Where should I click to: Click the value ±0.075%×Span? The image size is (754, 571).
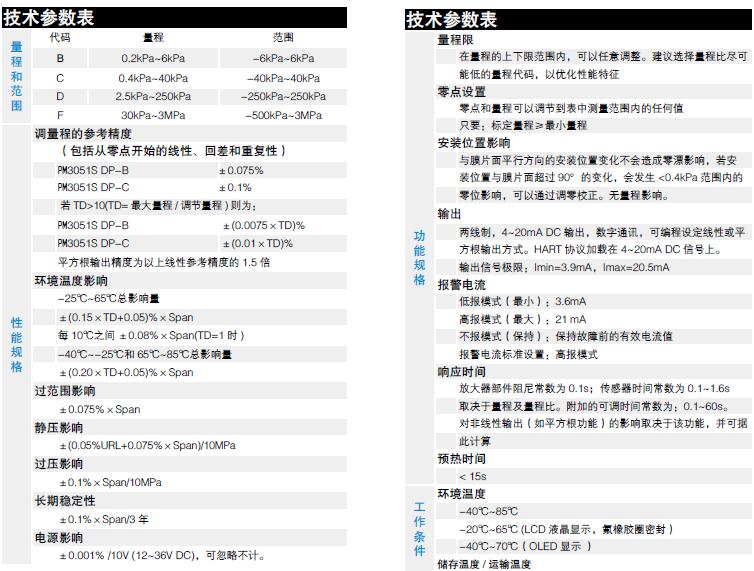pos(100,409)
